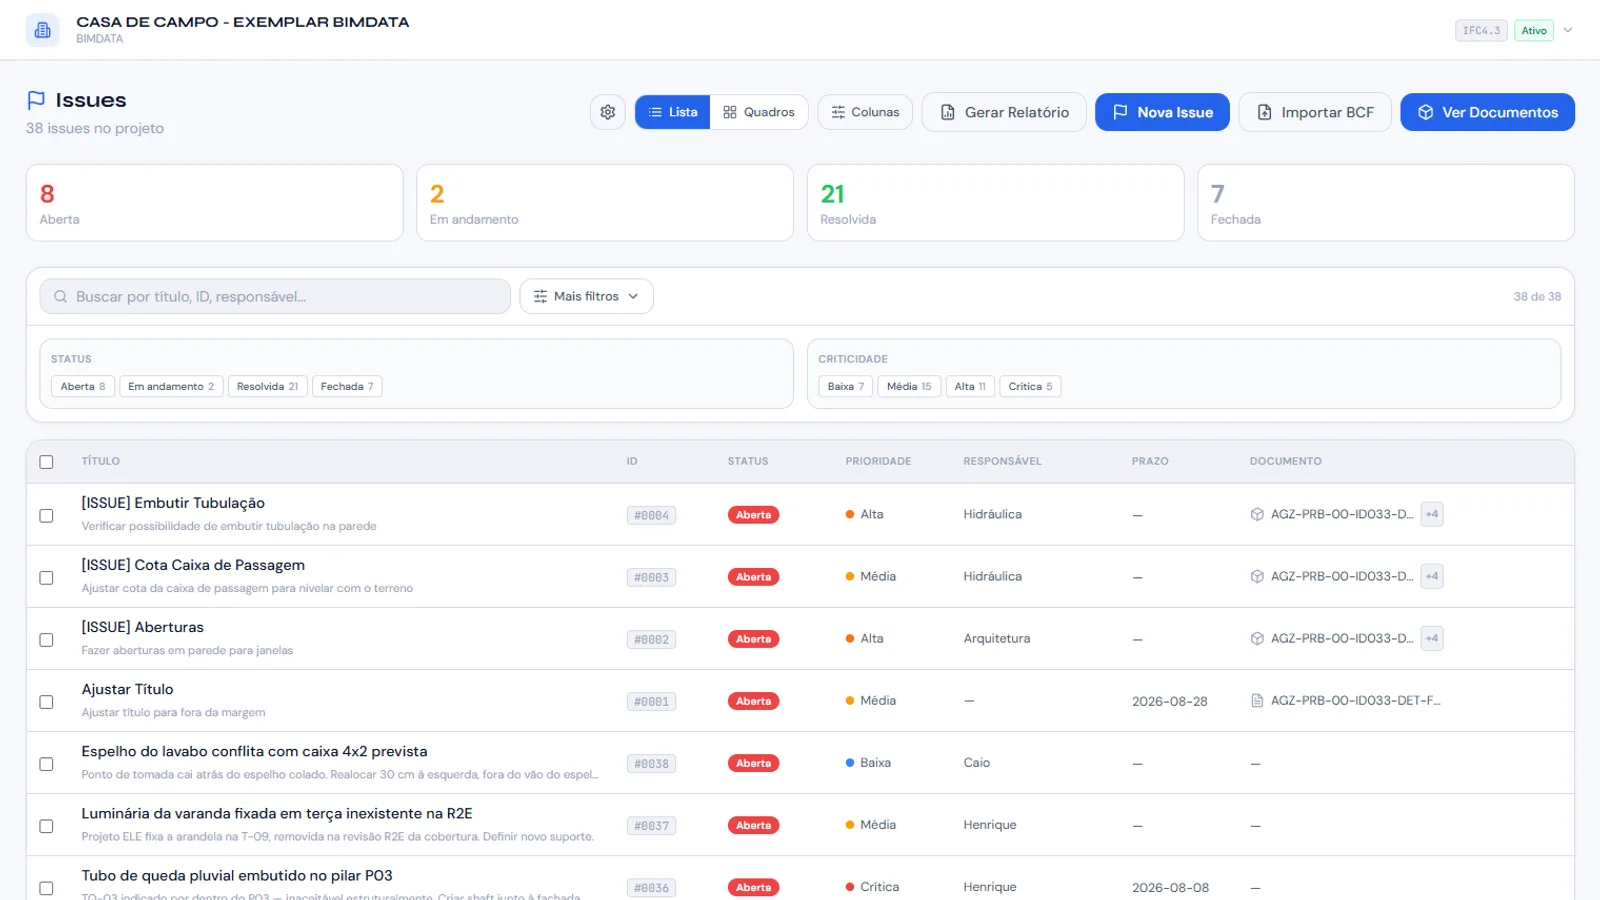Click ID badge #0004
The height and width of the screenshot is (900, 1600).
[x=651, y=515]
